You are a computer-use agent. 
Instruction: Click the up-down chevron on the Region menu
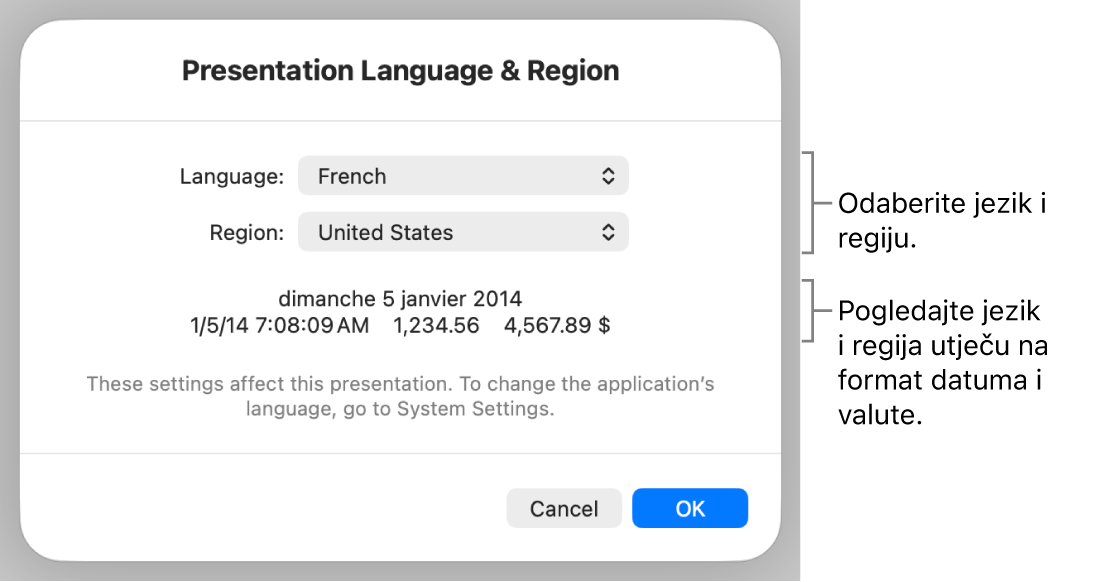(608, 233)
